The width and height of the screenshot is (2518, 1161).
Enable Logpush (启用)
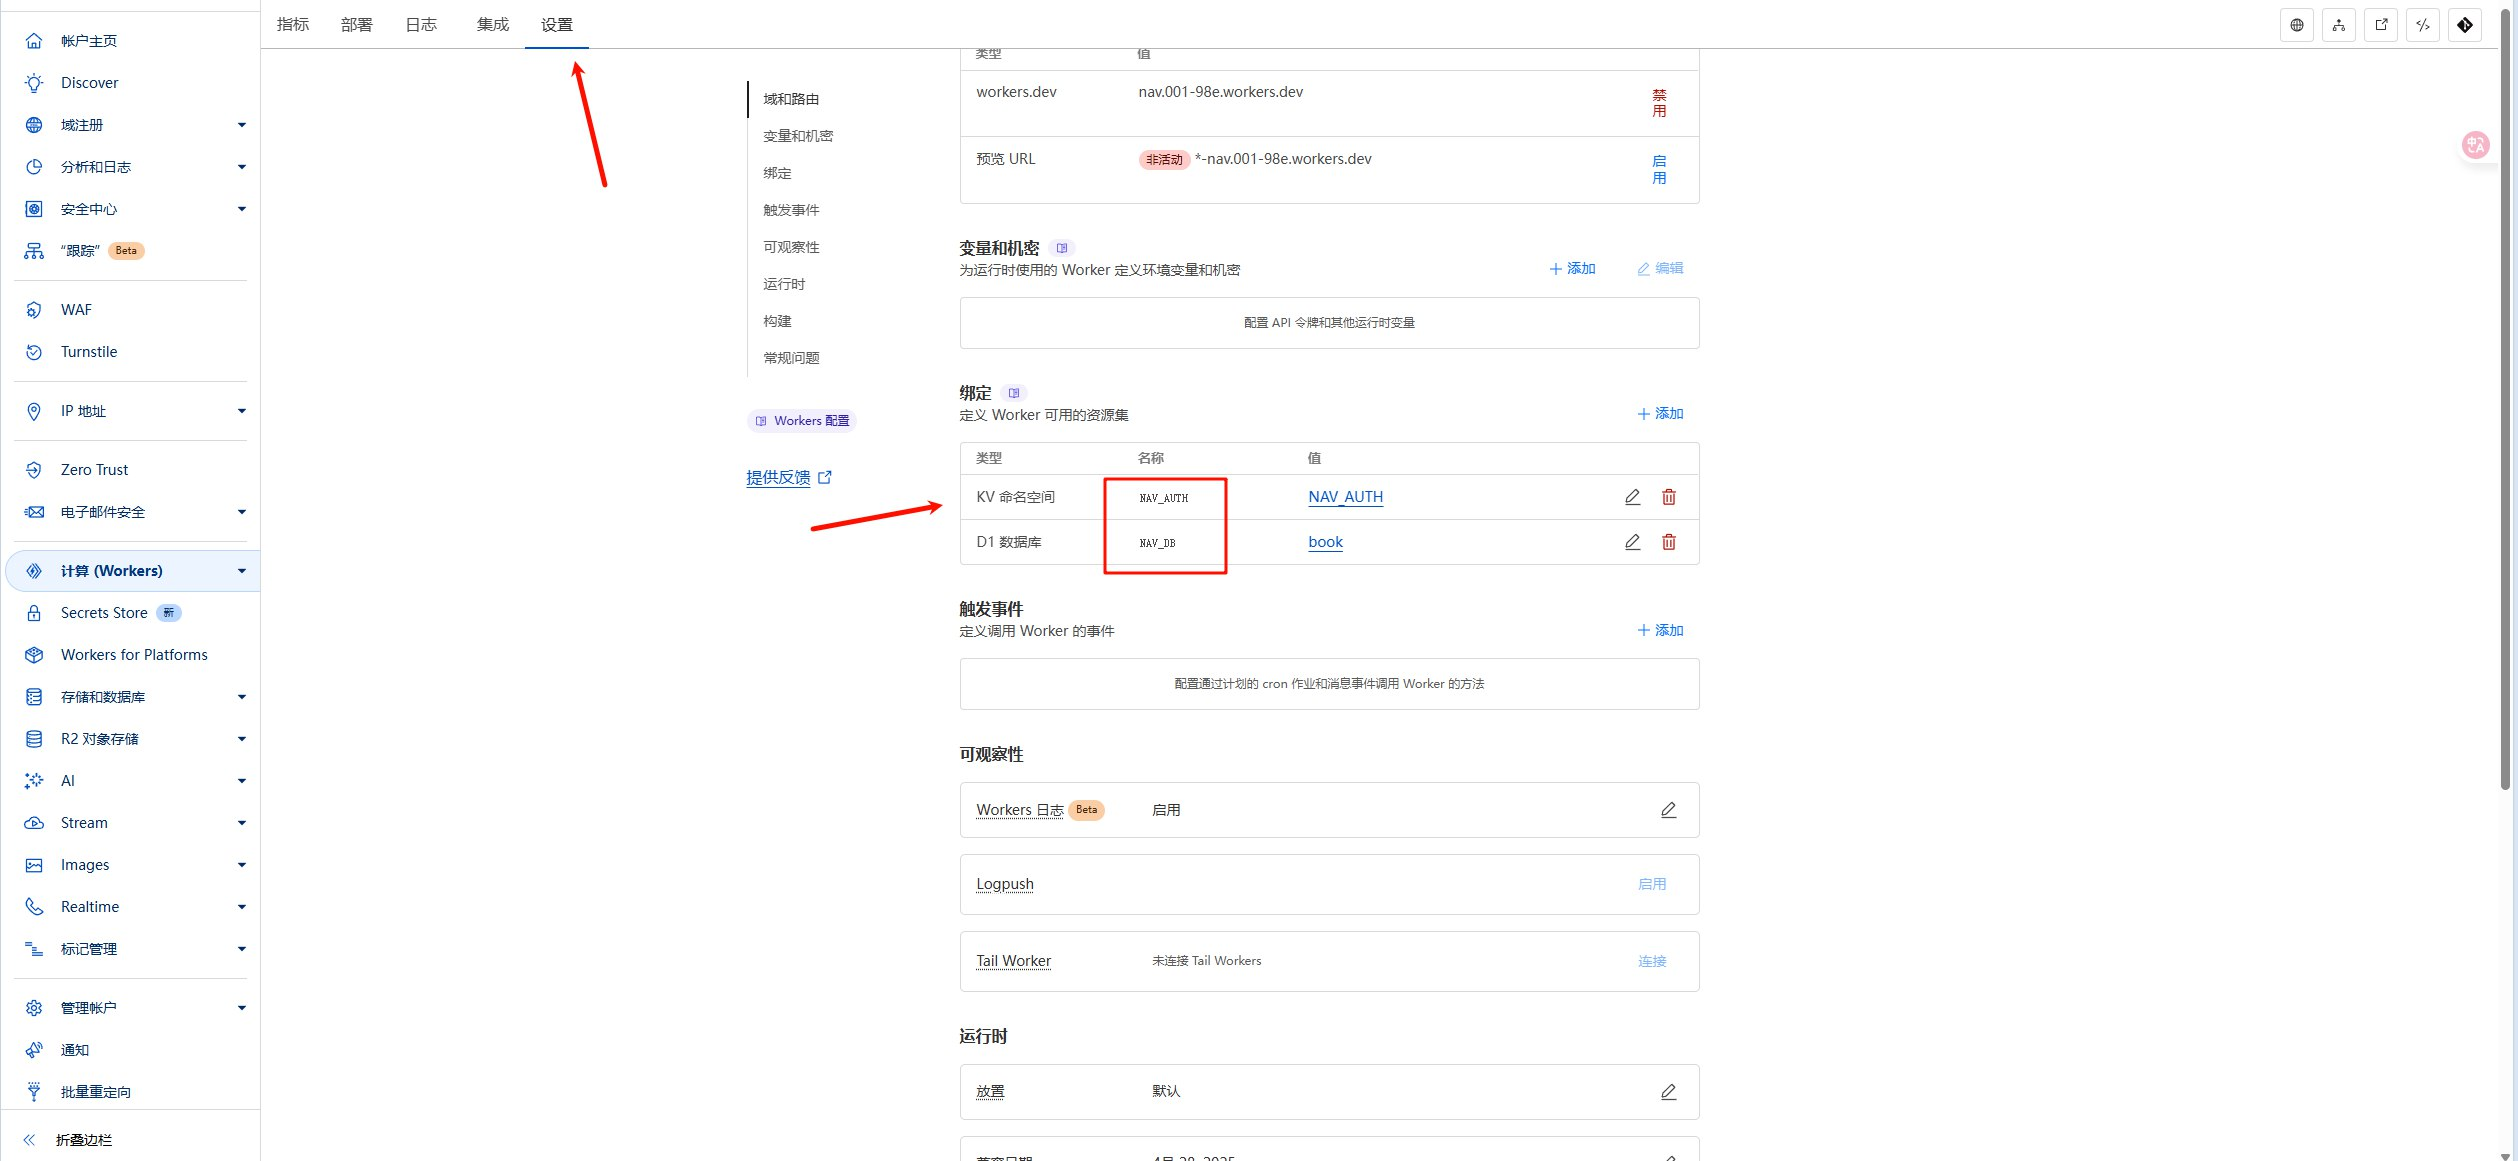tap(1651, 884)
